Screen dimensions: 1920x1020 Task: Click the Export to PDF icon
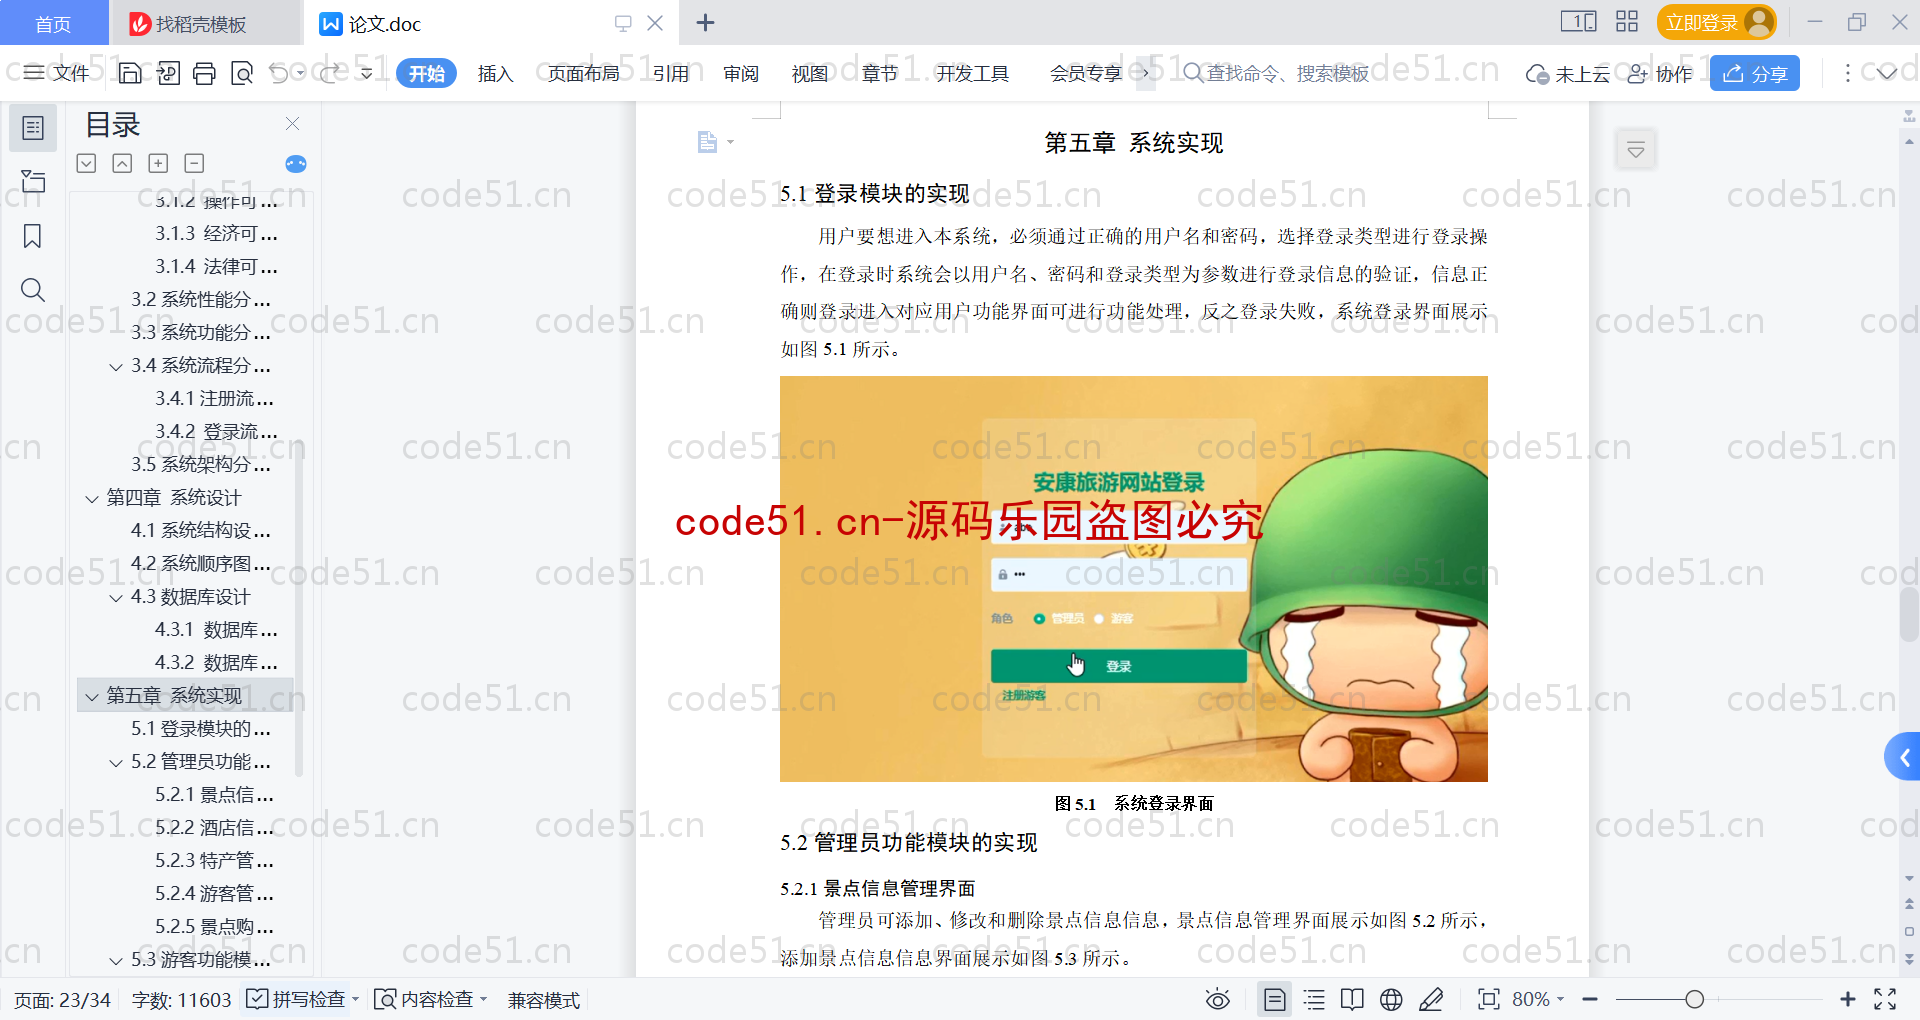pos(168,73)
